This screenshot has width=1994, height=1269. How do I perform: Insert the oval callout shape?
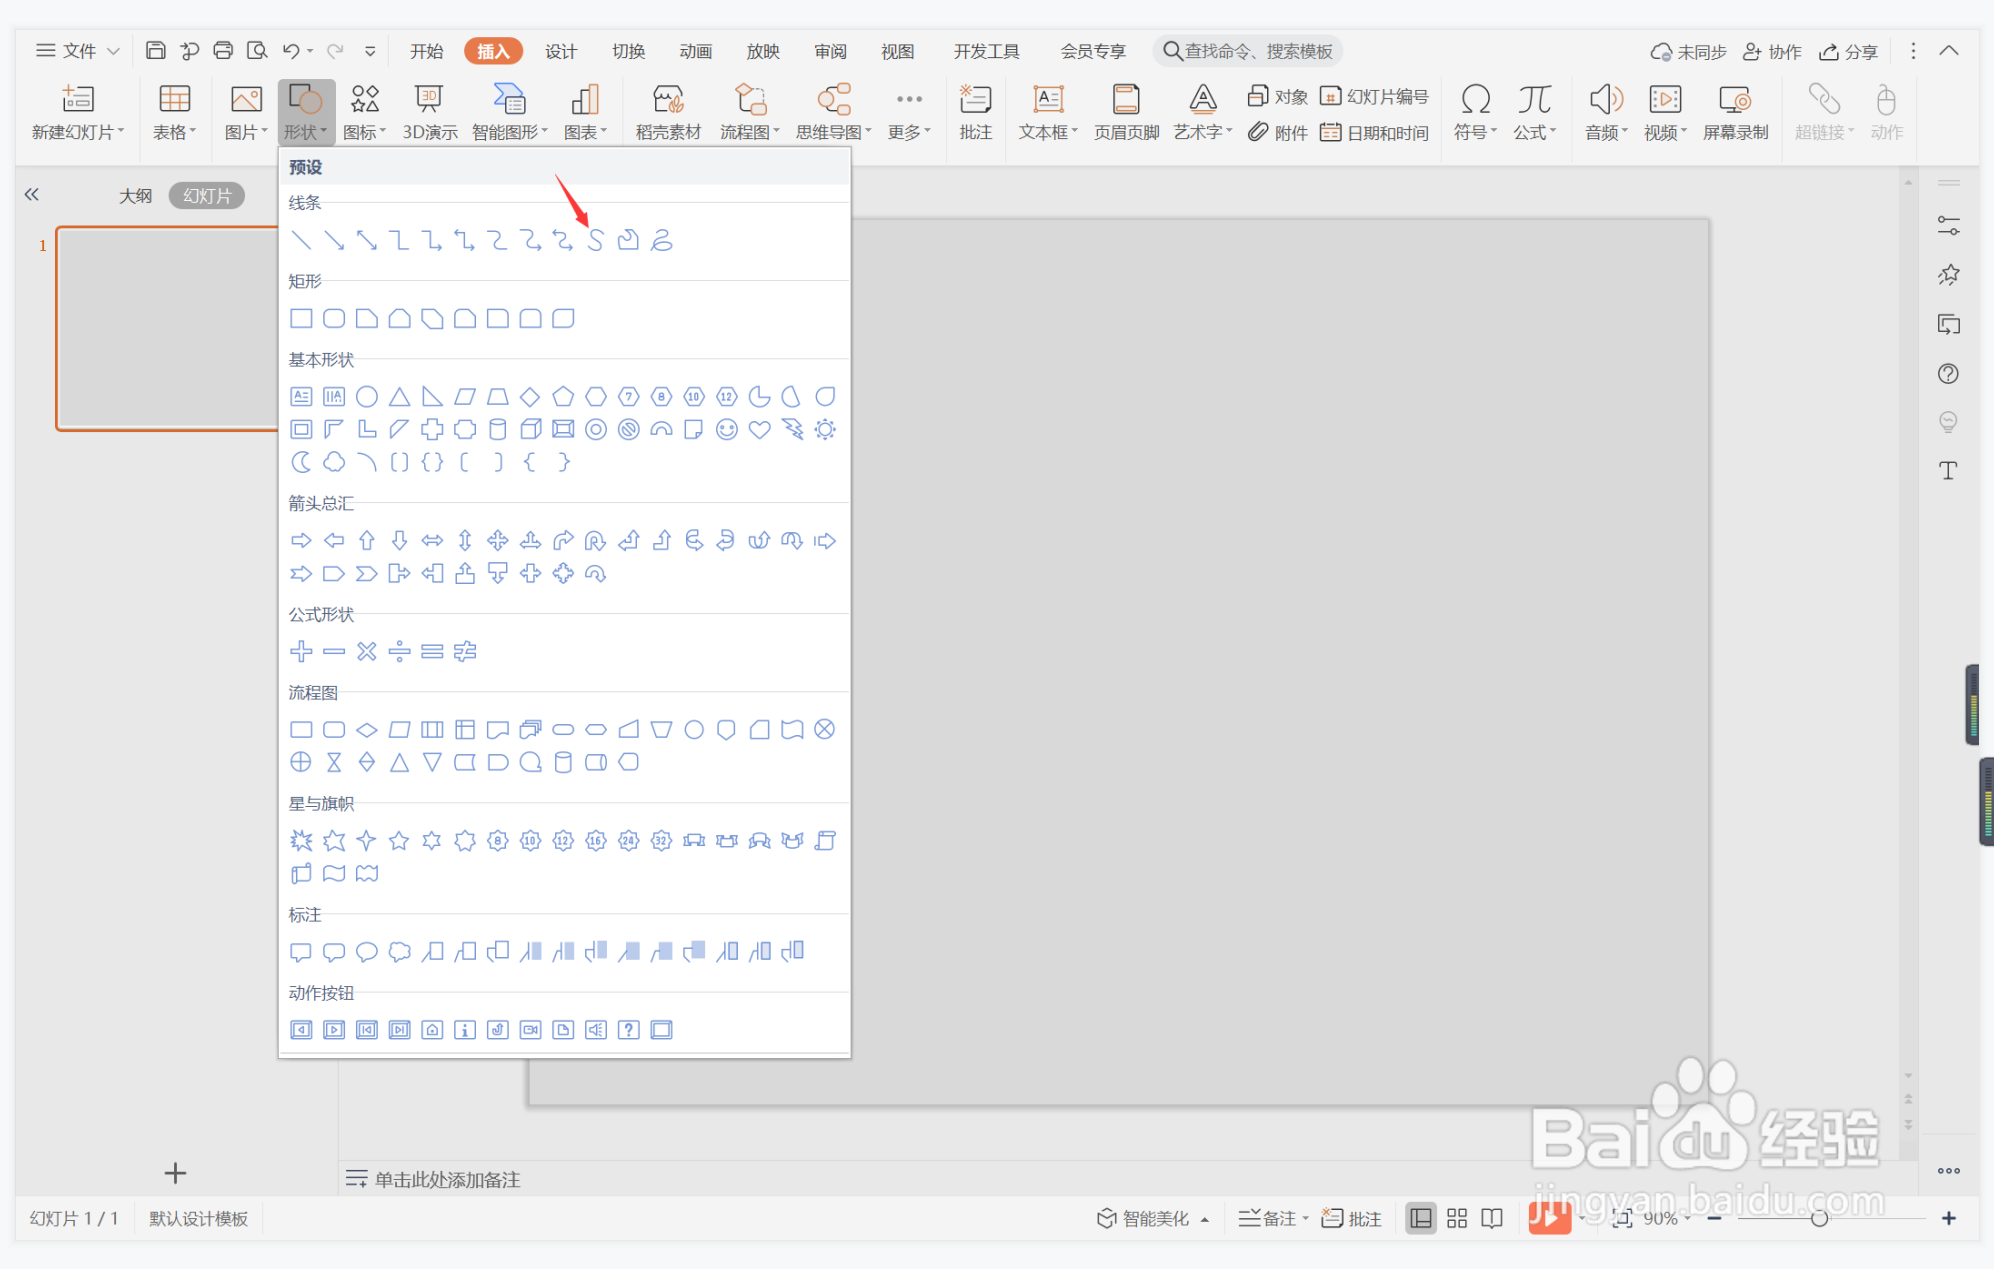[x=367, y=951]
